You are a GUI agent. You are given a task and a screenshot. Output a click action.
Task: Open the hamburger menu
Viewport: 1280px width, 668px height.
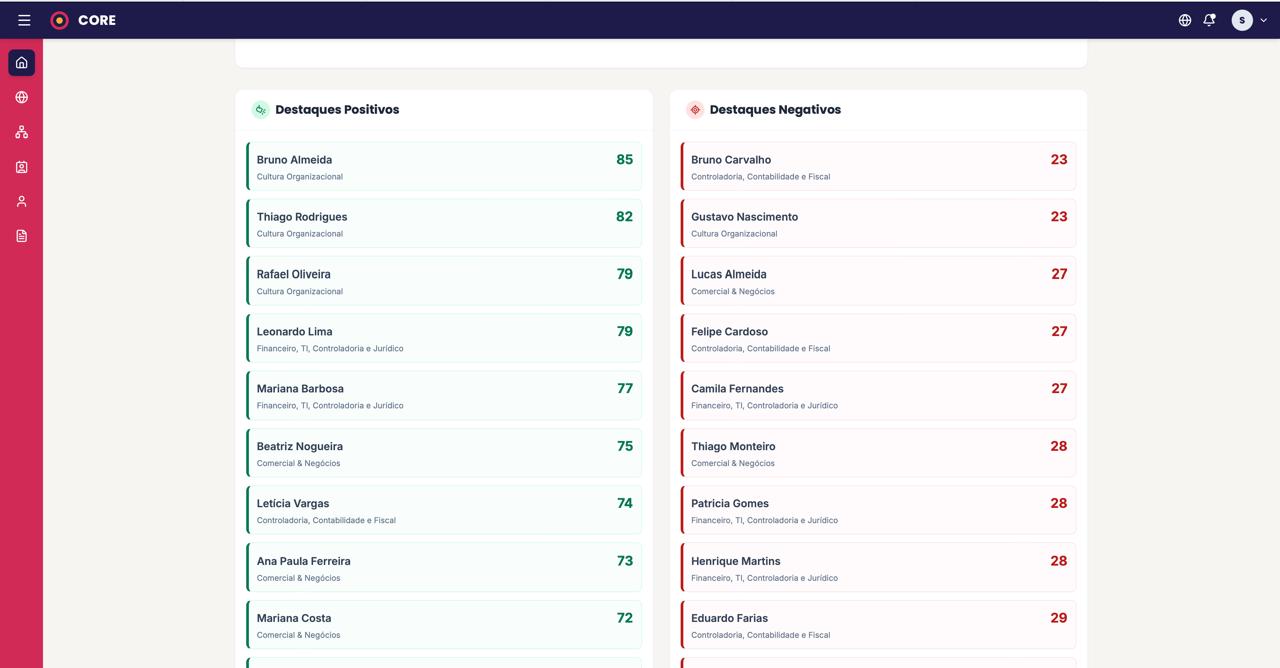pos(24,20)
